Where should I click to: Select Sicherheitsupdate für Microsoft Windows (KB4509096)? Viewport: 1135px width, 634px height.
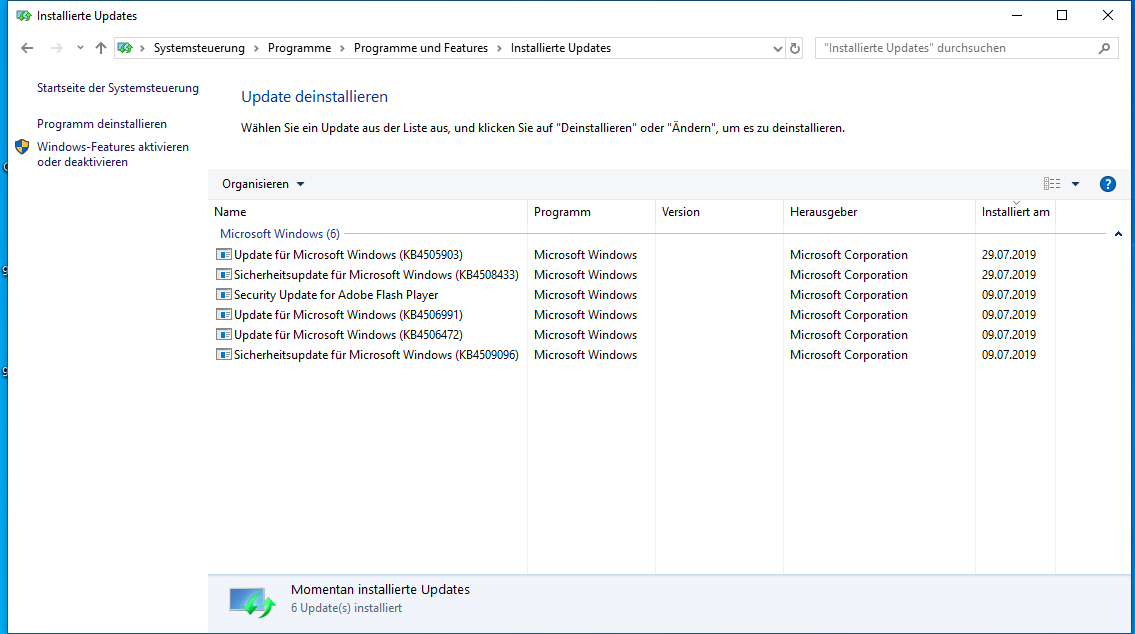click(x=376, y=355)
